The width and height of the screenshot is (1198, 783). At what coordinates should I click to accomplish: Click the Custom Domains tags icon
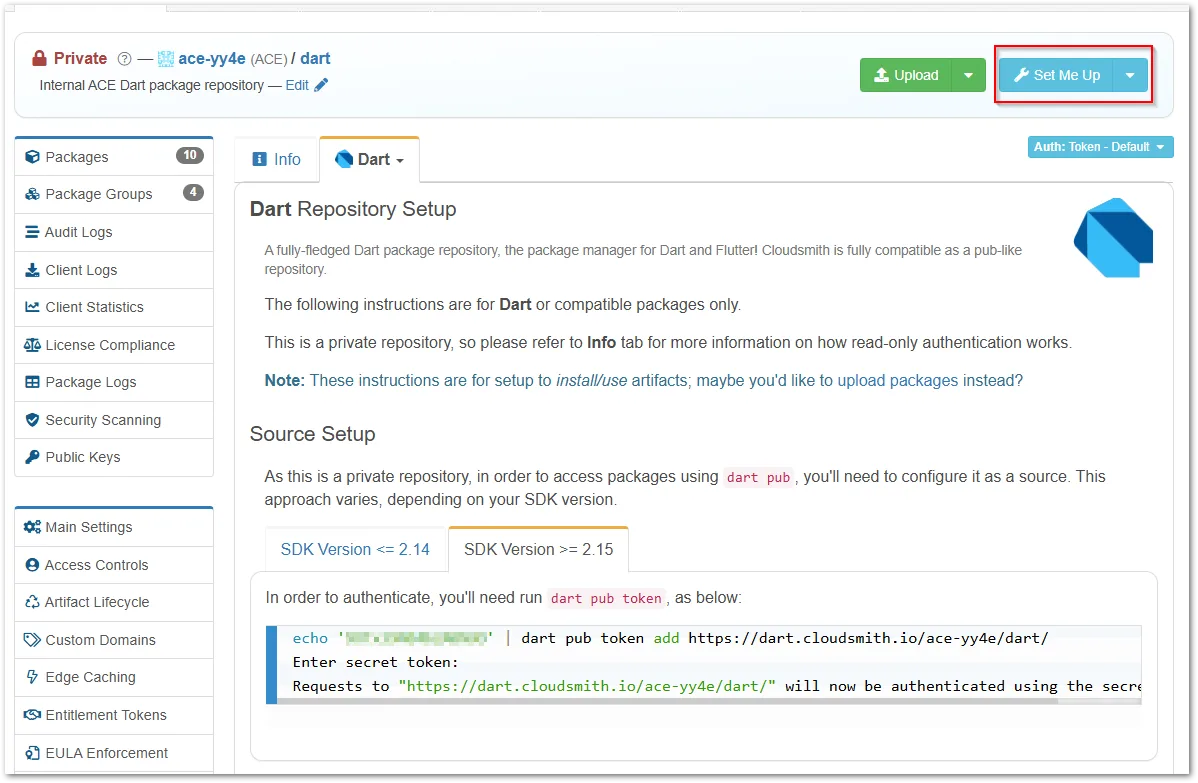pos(32,639)
